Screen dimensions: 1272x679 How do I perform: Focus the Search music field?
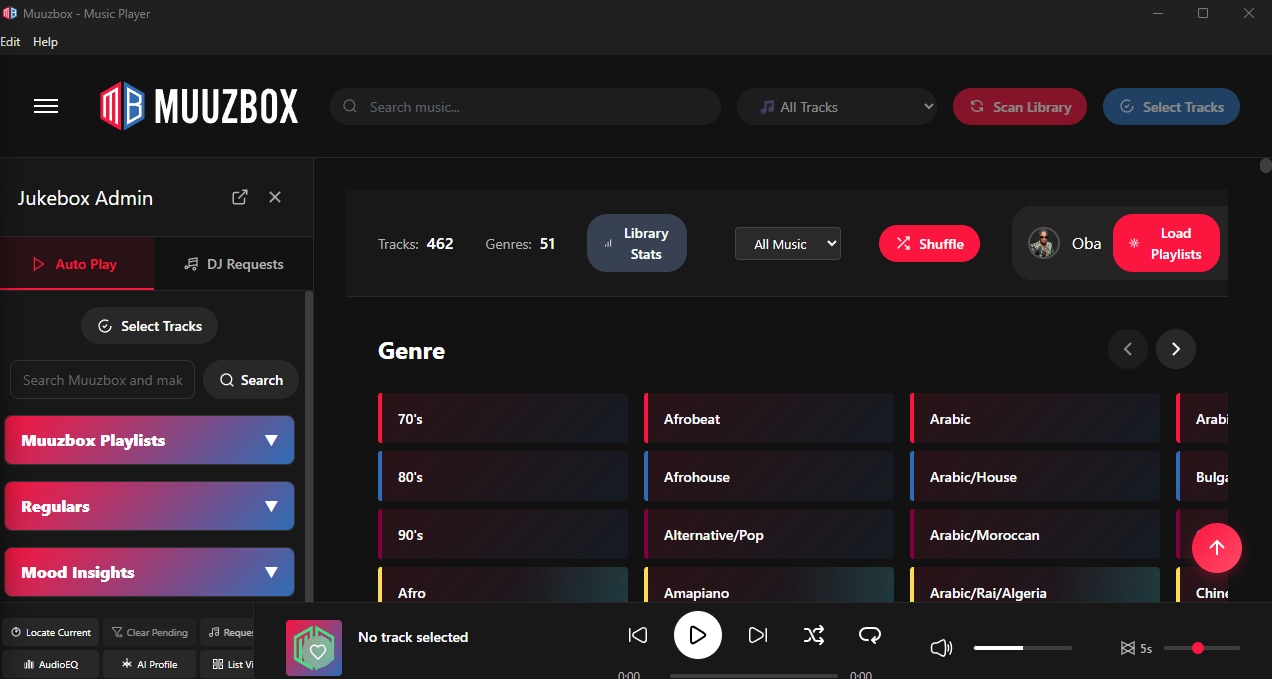[x=525, y=107]
